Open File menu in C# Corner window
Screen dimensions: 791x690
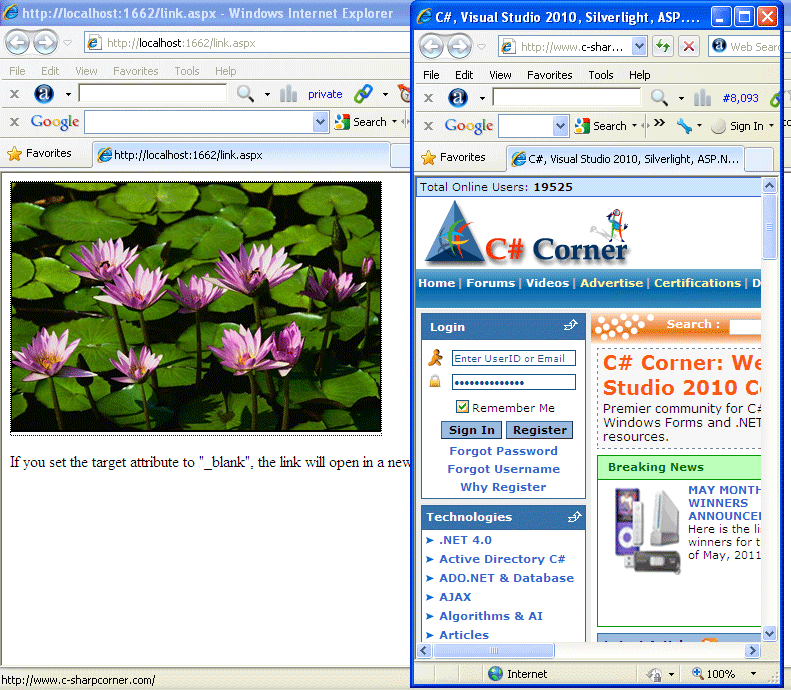point(431,75)
